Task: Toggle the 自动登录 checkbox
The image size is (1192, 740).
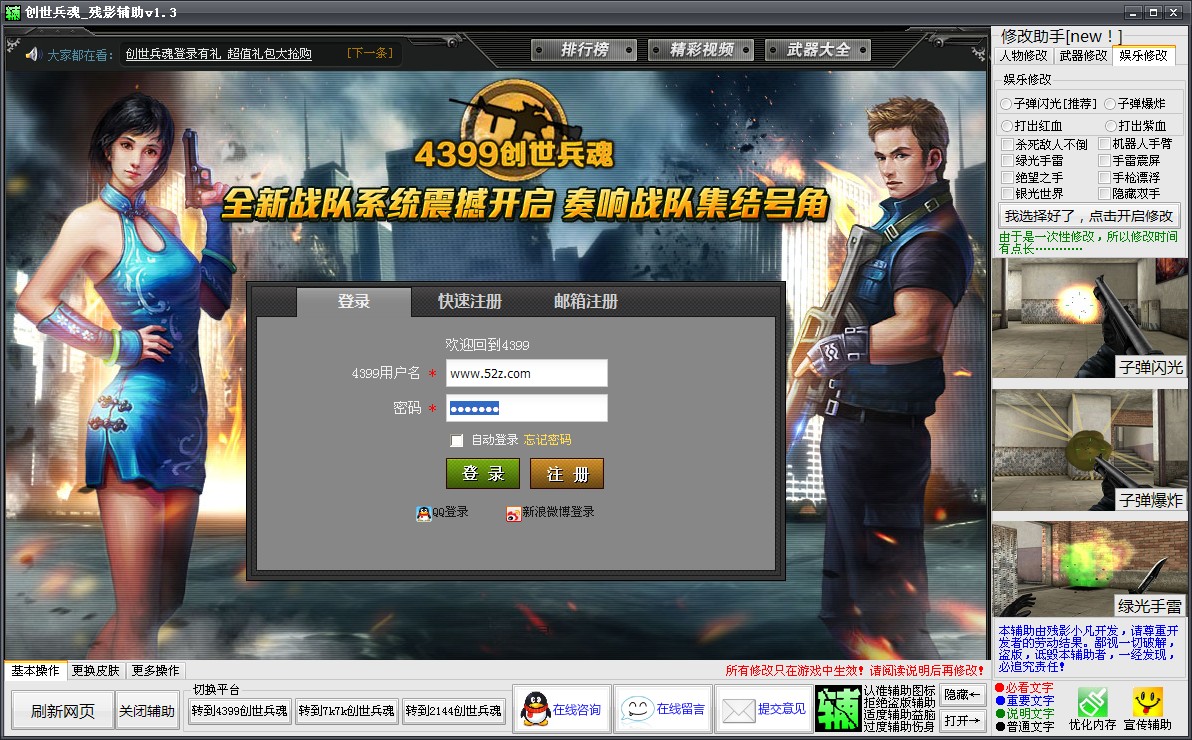Action: (x=457, y=440)
